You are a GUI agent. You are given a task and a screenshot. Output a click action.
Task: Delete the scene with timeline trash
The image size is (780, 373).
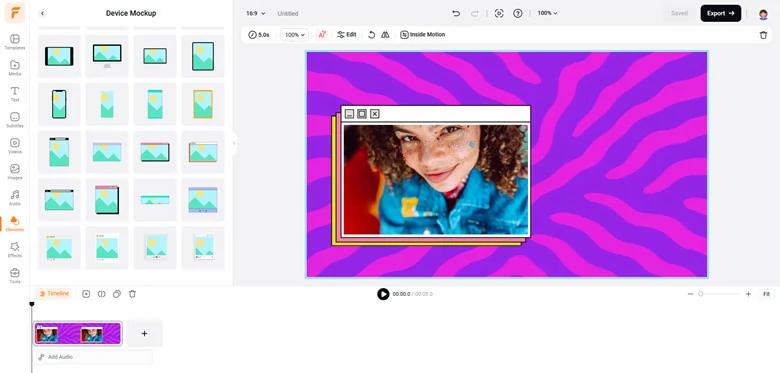tap(132, 294)
